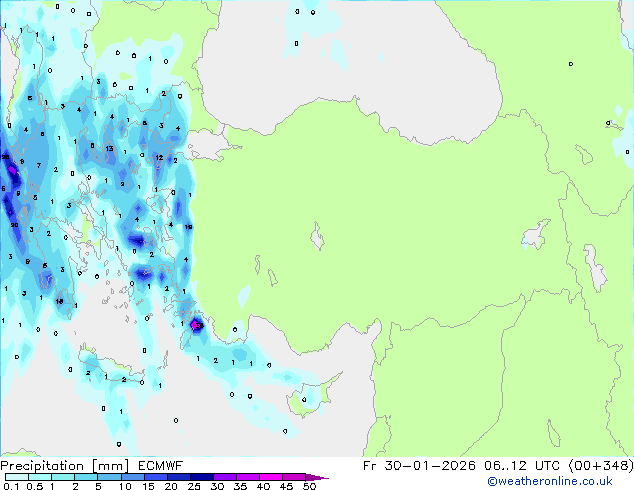Click the station value 13 on the map

pos(109,148)
